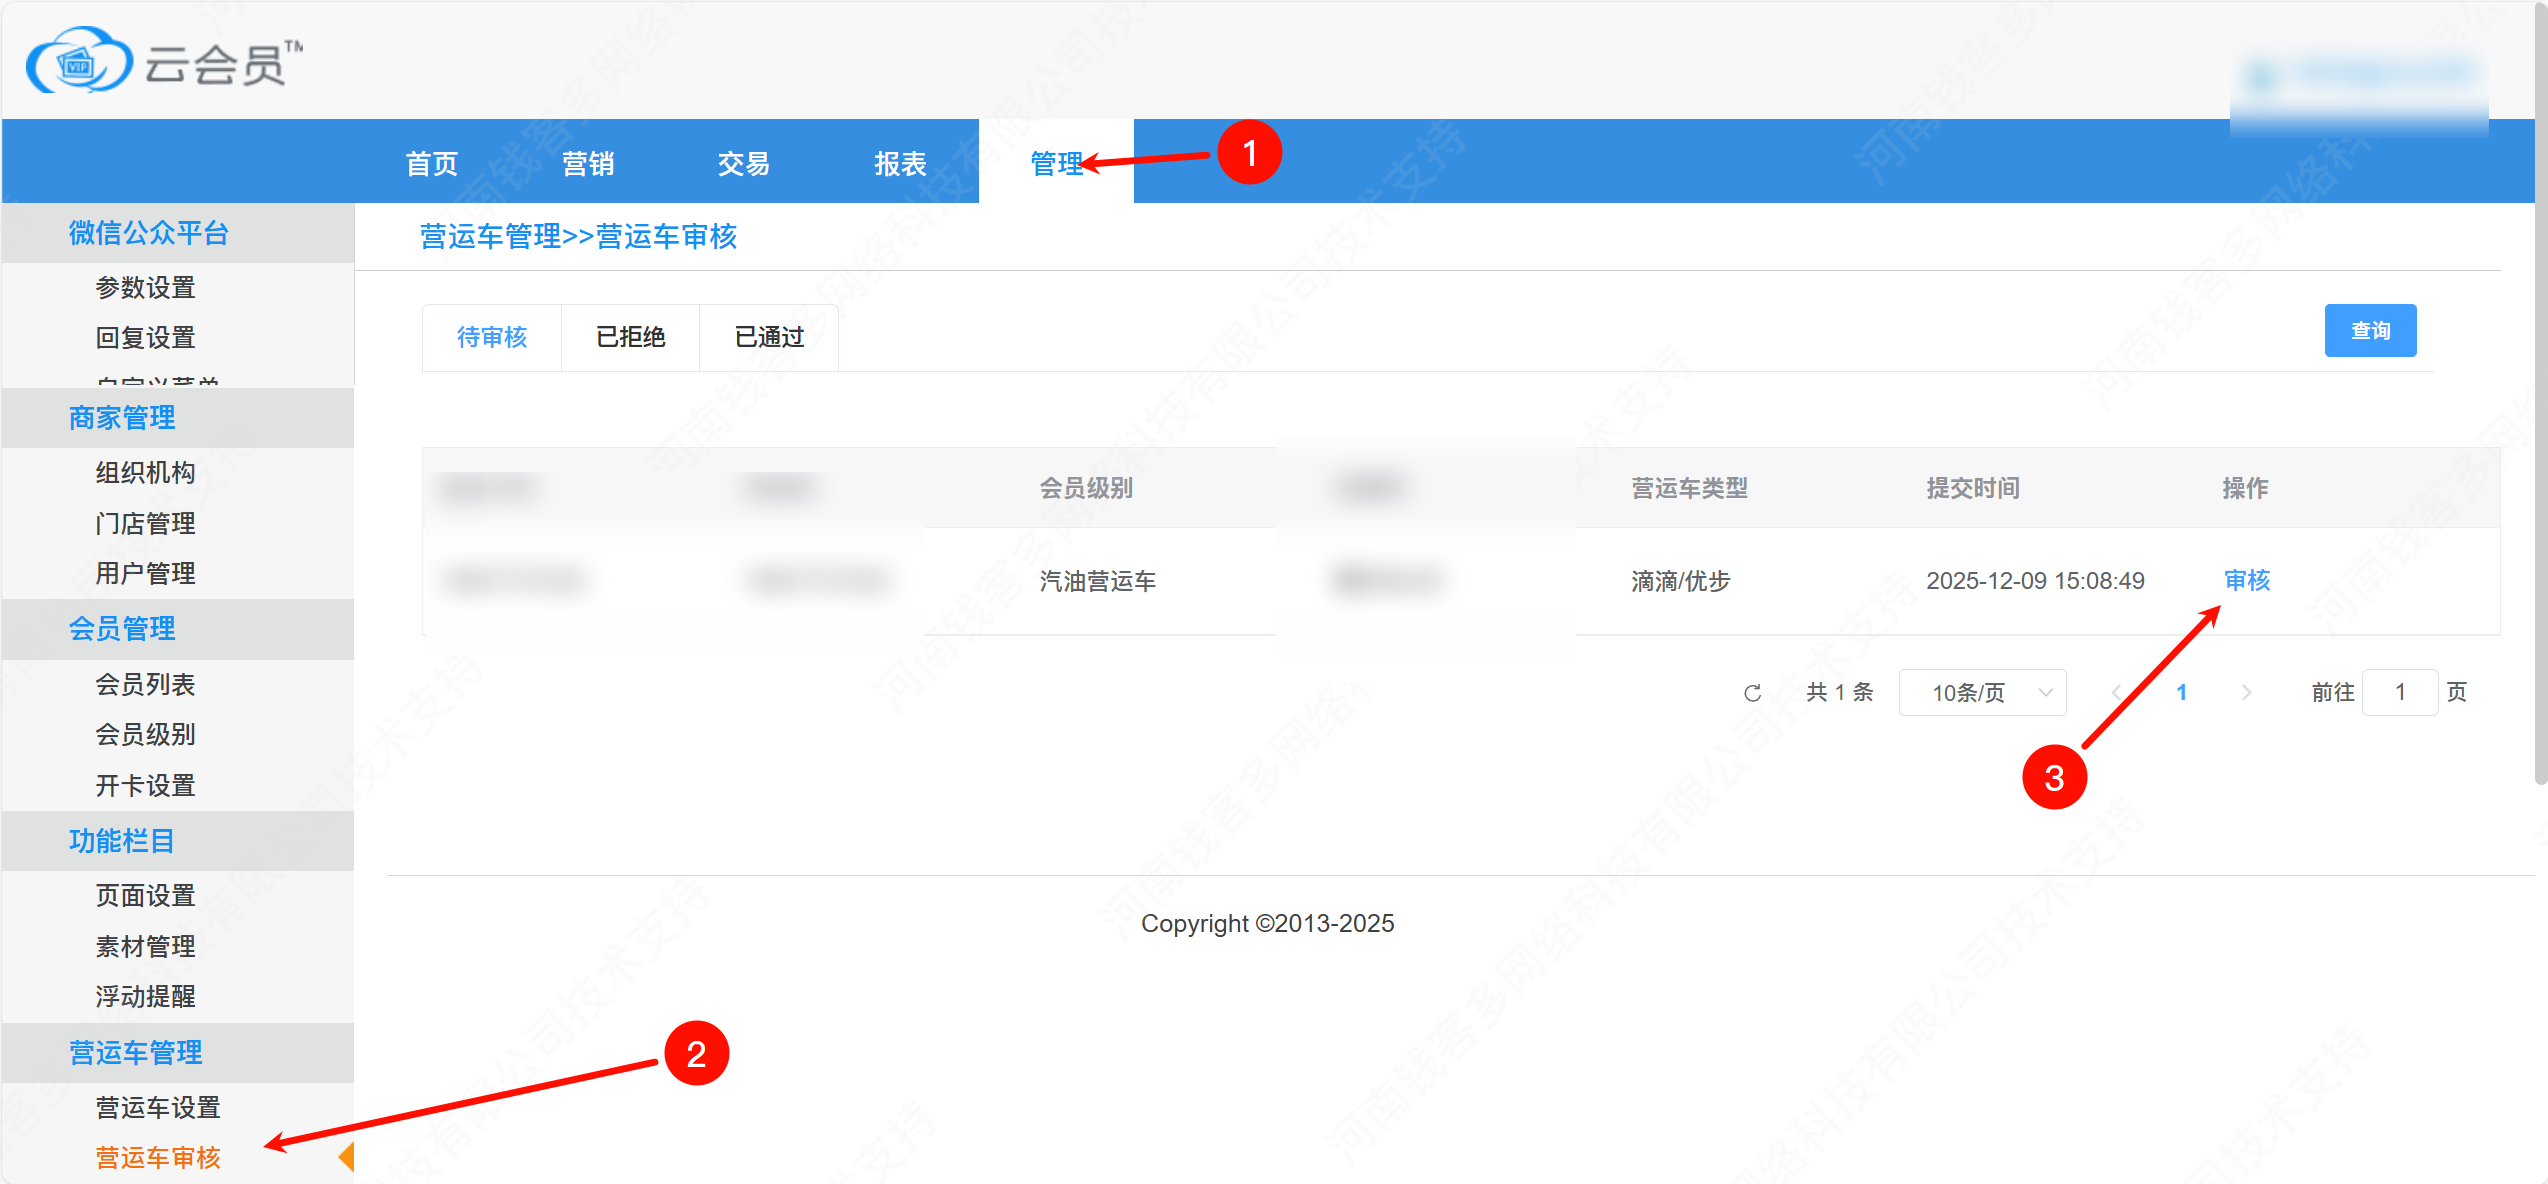Screen dimensions: 2548x1184
Task: Open 会员列表 in the sidebar
Action: point(145,685)
